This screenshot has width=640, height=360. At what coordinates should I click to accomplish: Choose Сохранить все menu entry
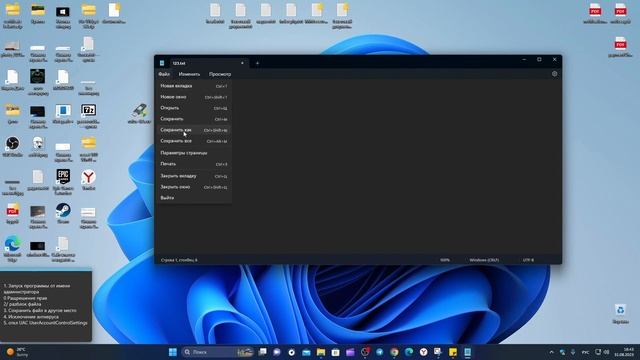[194, 141]
